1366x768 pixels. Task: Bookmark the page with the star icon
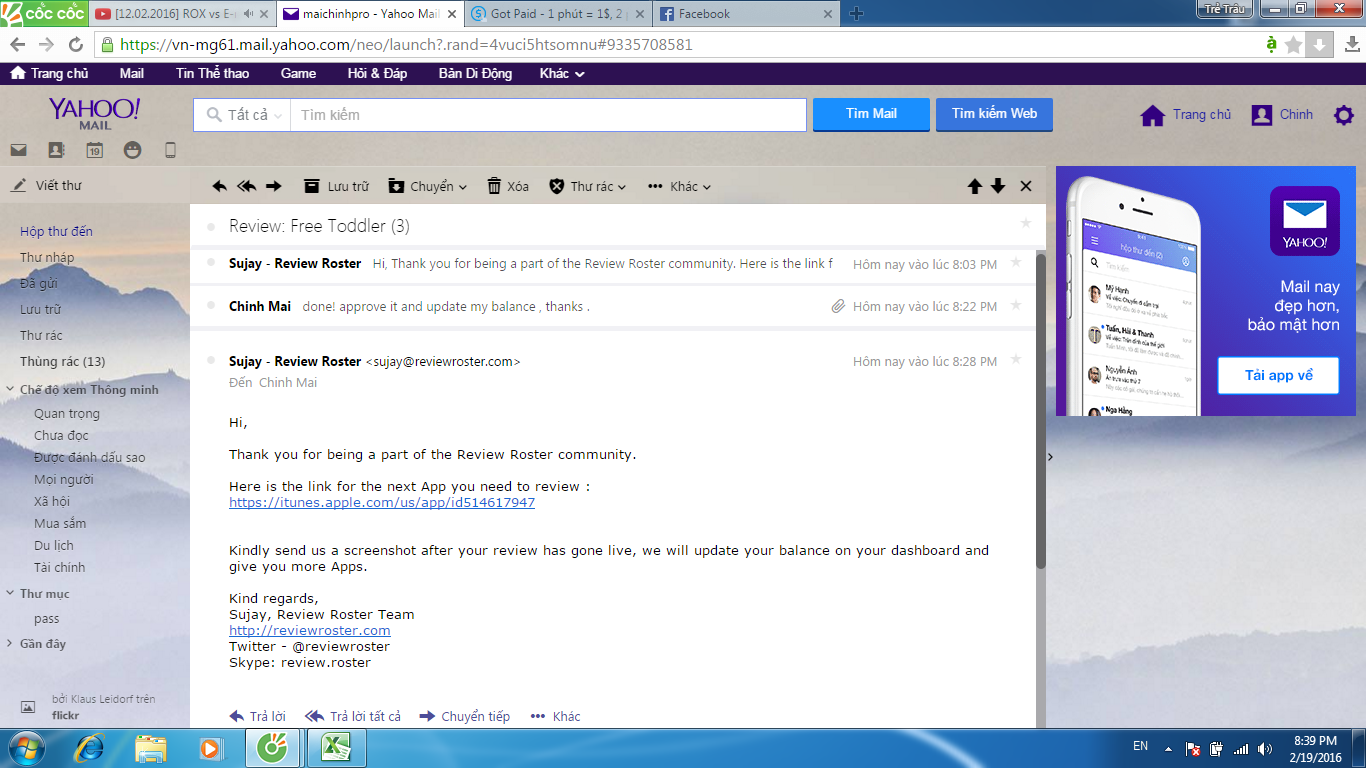tap(1294, 45)
